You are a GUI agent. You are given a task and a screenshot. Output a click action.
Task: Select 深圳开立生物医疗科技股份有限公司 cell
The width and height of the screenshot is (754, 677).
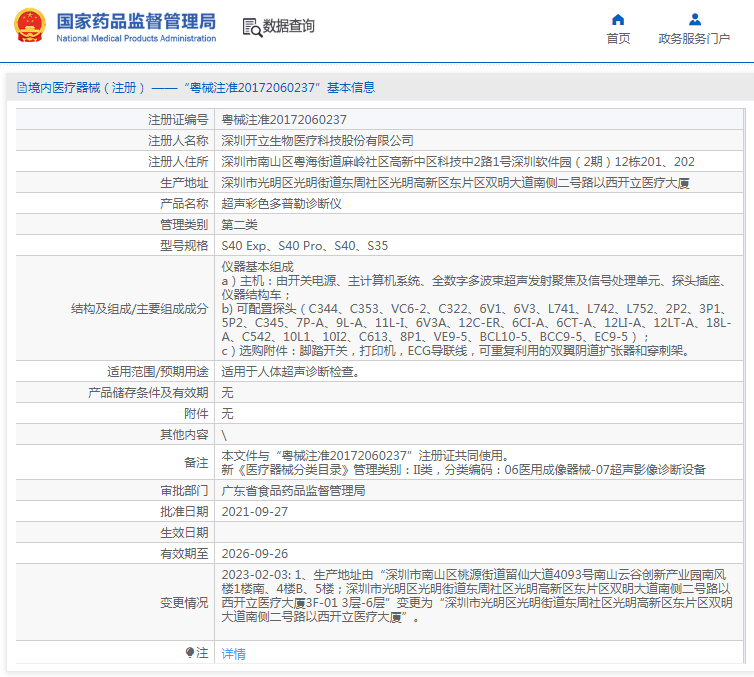(317, 141)
